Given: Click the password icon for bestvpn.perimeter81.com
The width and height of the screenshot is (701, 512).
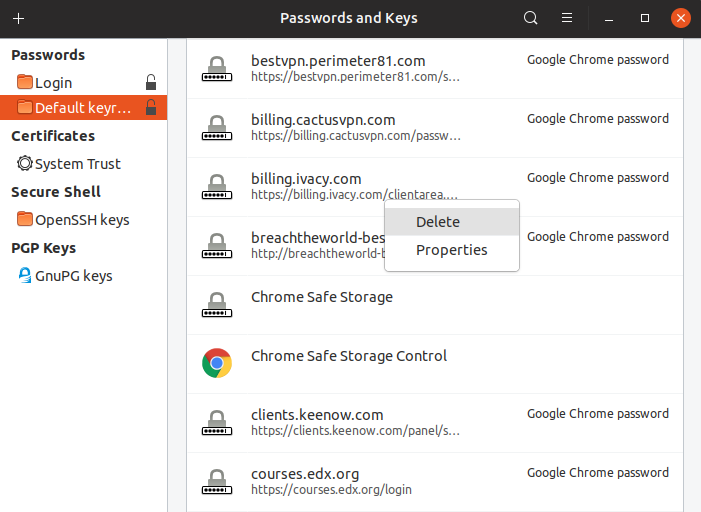Looking at the screenshot, I should [217, 69].
